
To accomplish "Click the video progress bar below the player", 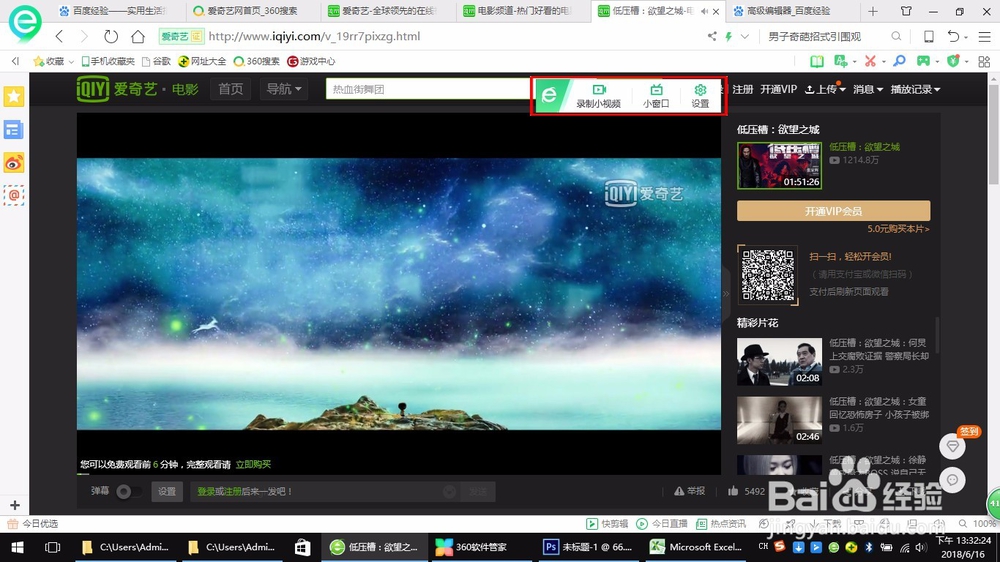I will (399, 474).
